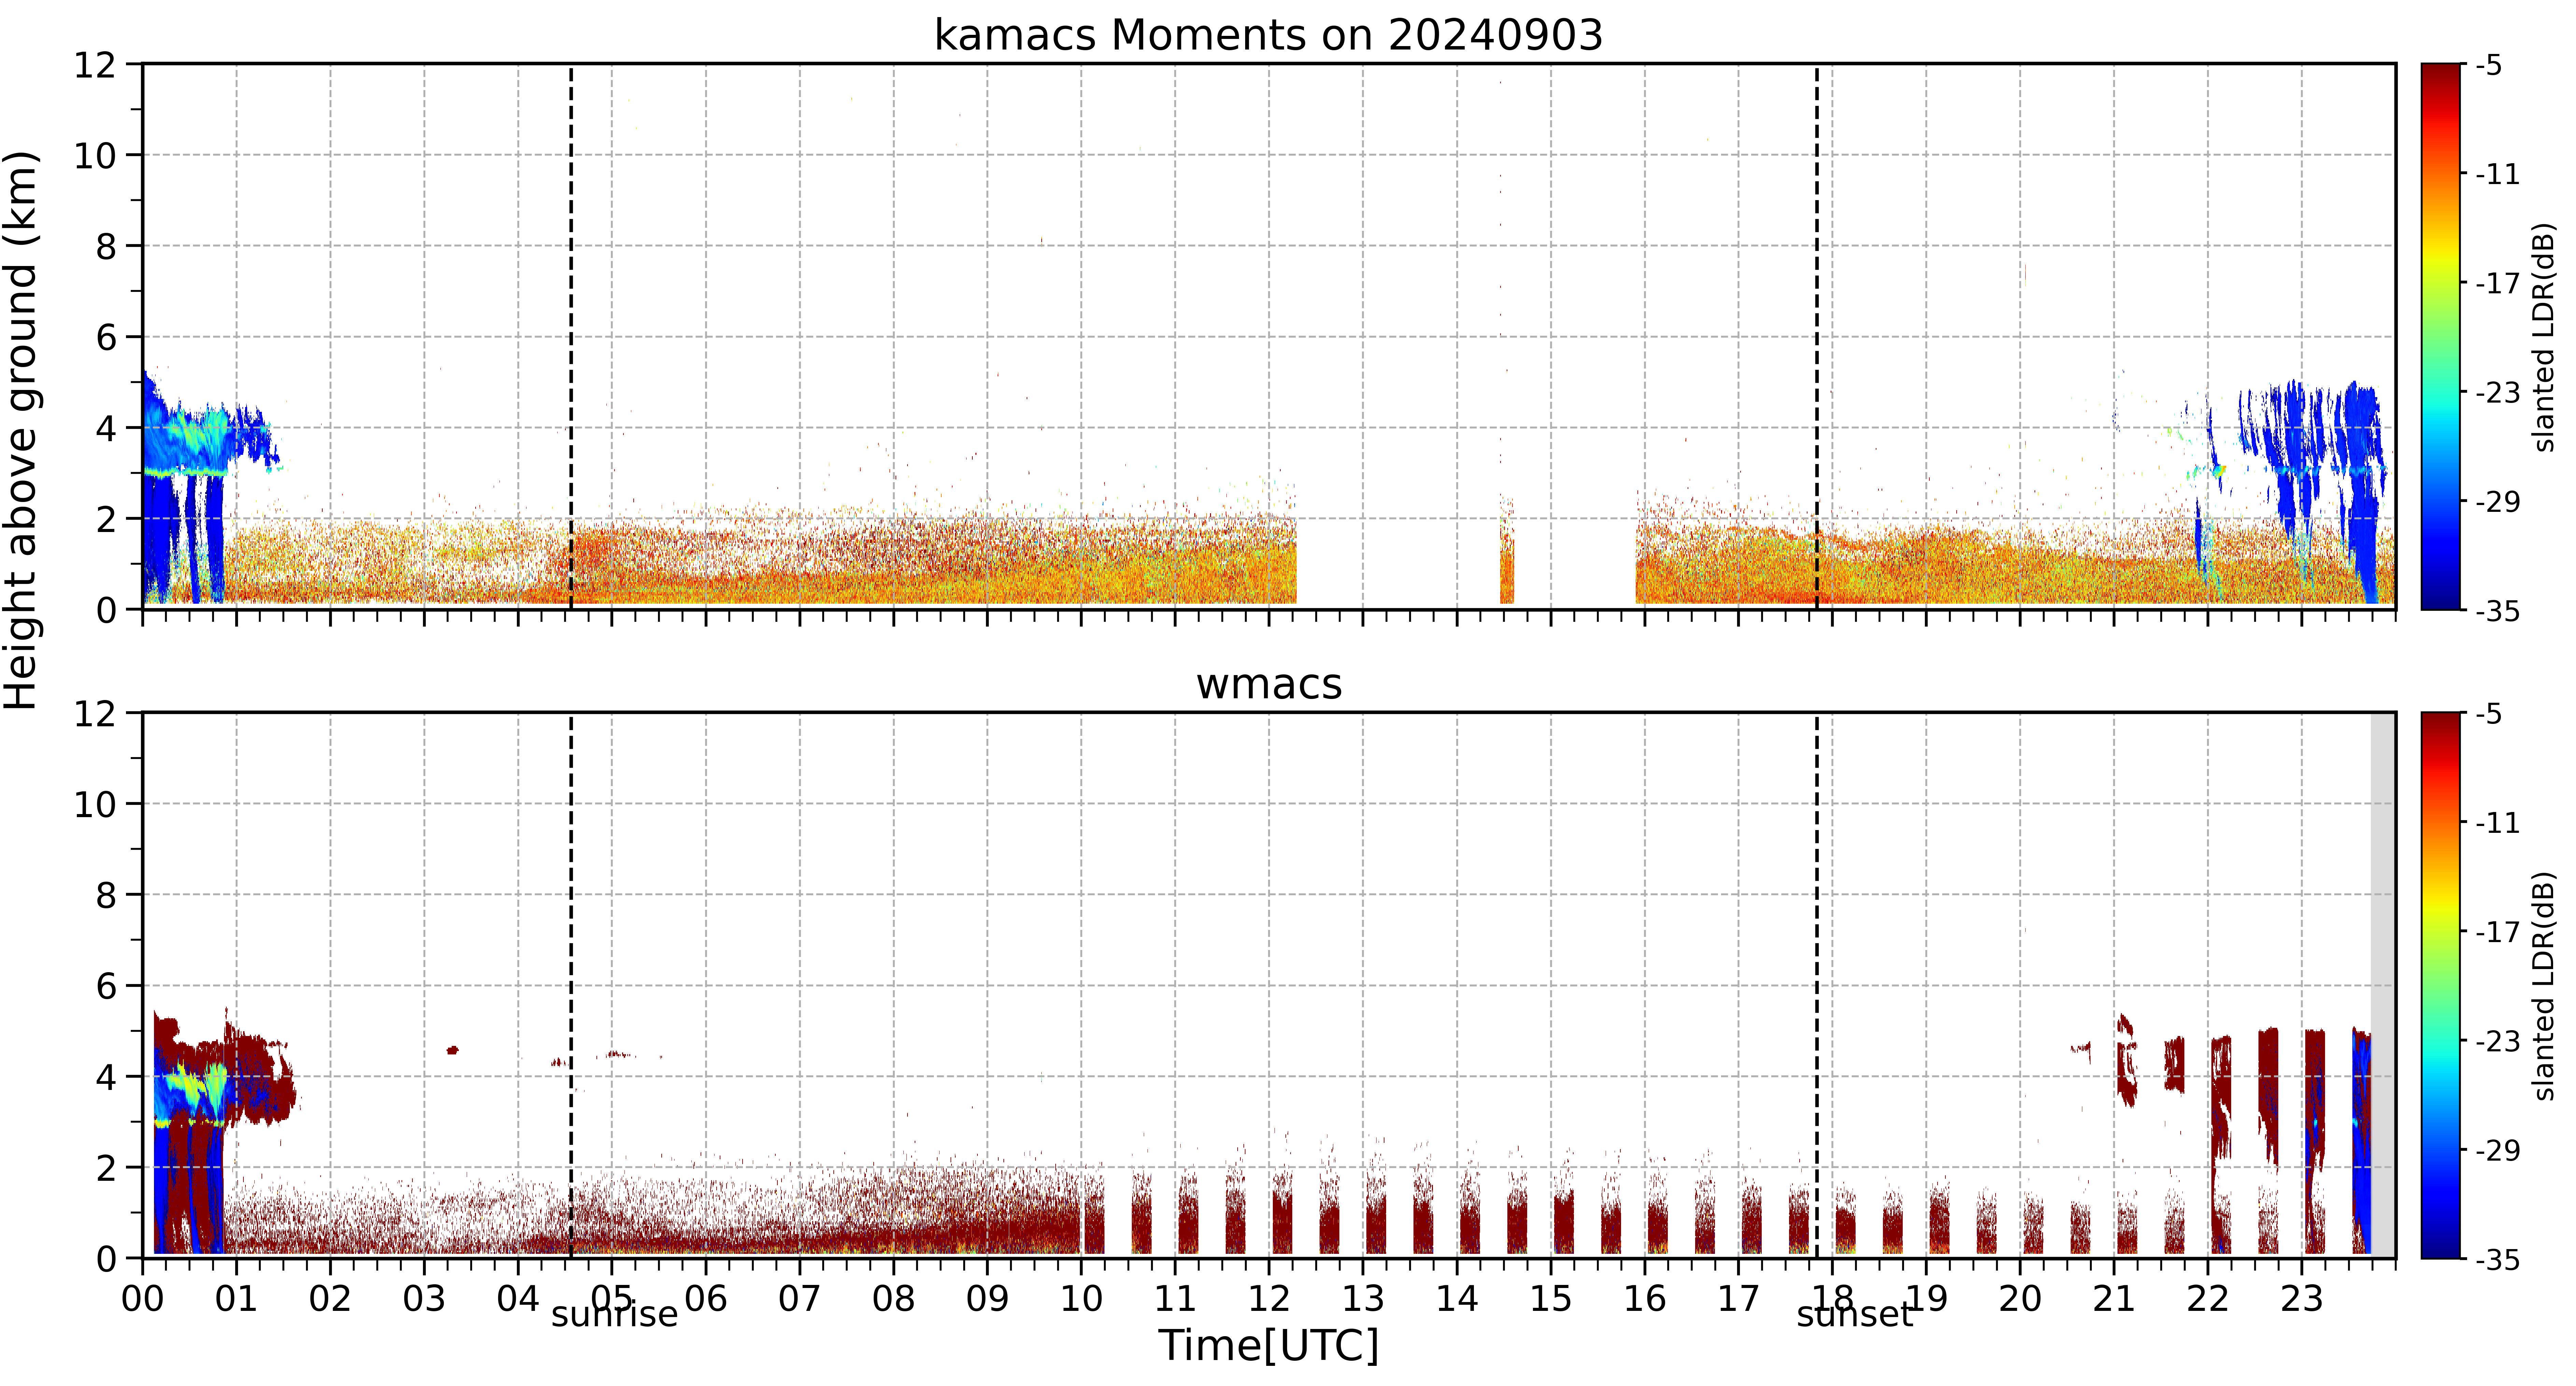Click the wmacs LDR colorbar gradient
This screenshot has height=1386, width=2576.
tap(2441, 986)
